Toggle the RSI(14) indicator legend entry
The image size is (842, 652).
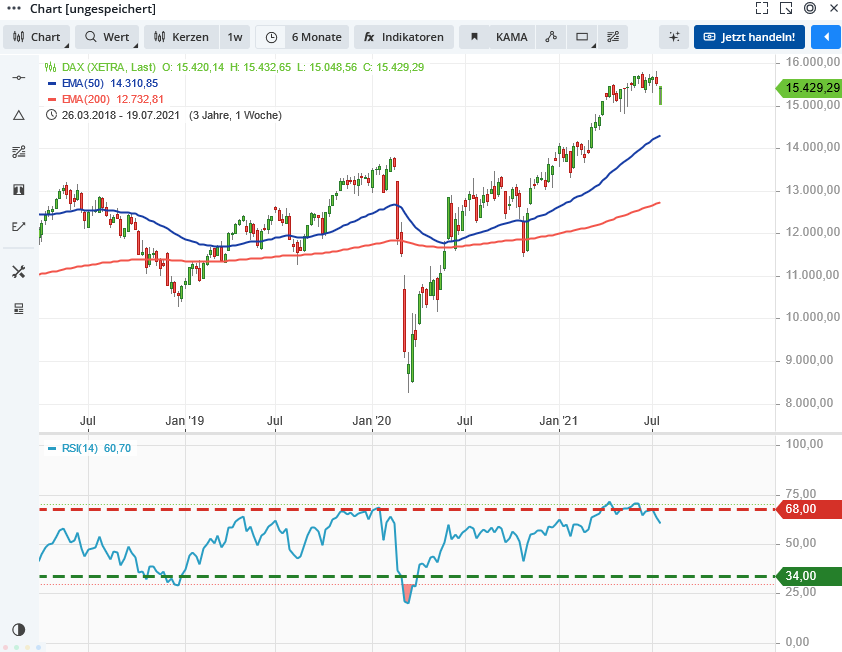(80, 448)
